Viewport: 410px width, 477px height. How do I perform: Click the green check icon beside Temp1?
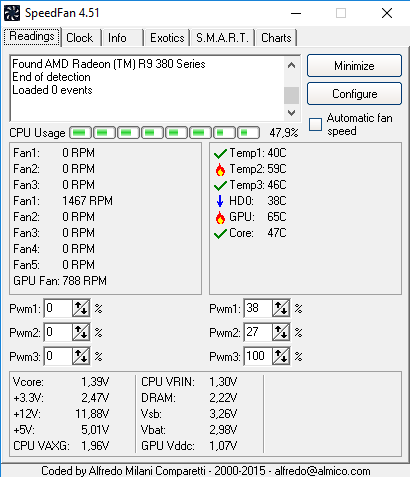pos(220,154)
